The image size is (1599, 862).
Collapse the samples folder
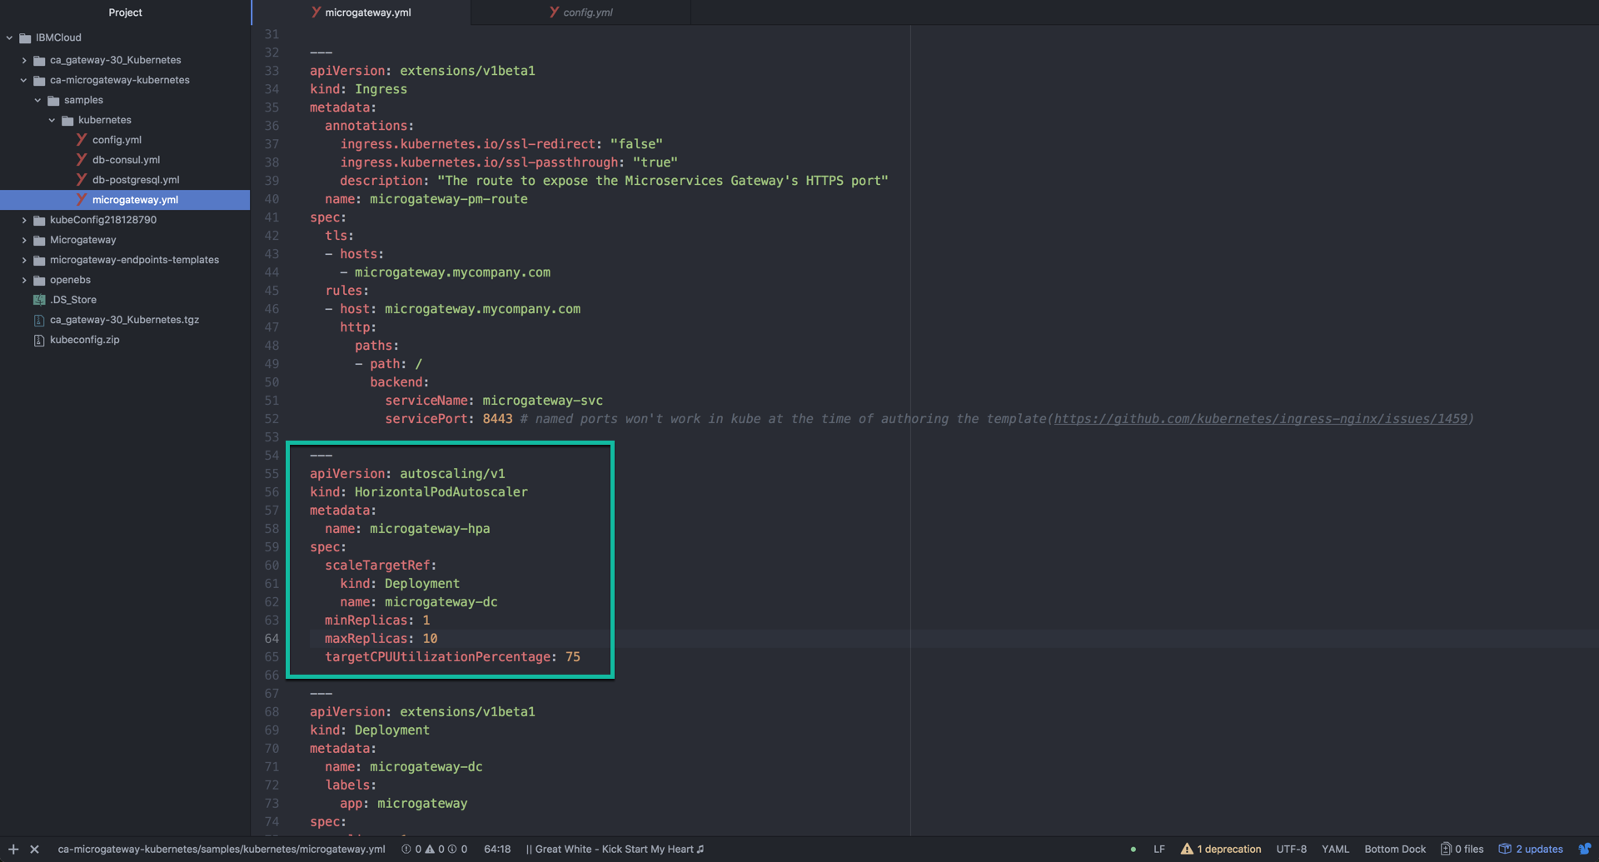click(x=38, y=100)
